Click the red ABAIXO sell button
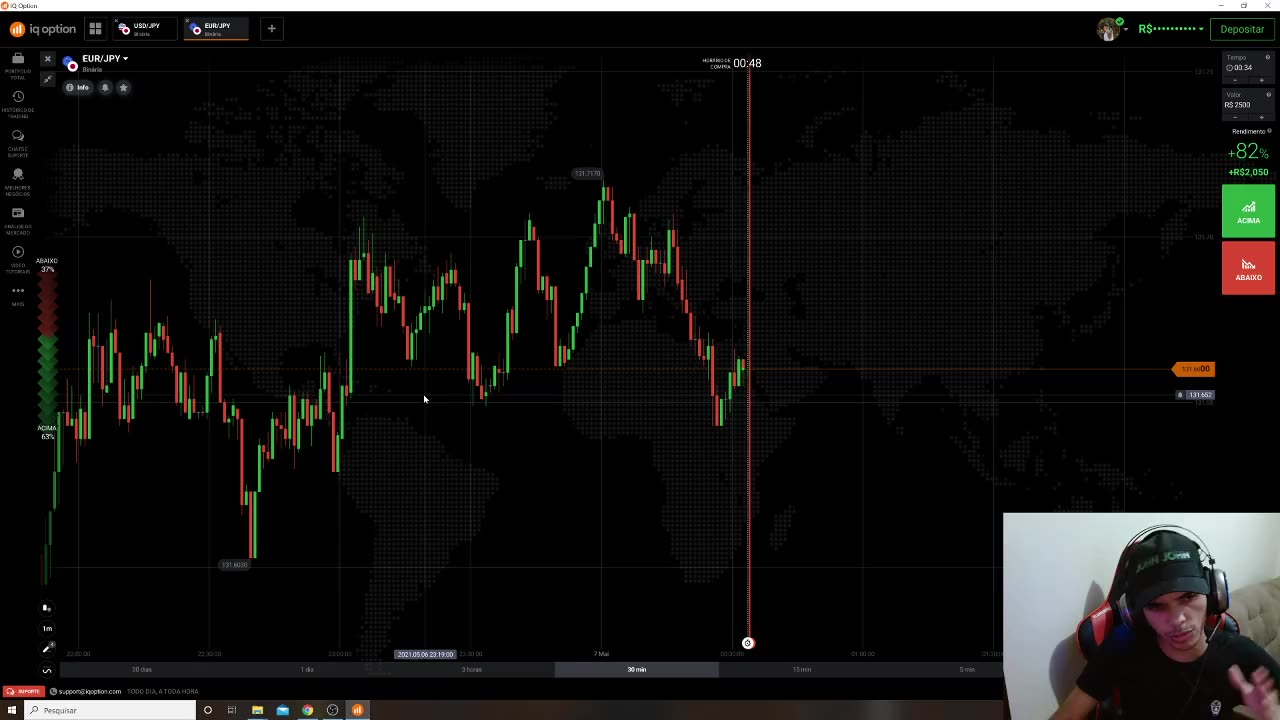 [1248, 268]
